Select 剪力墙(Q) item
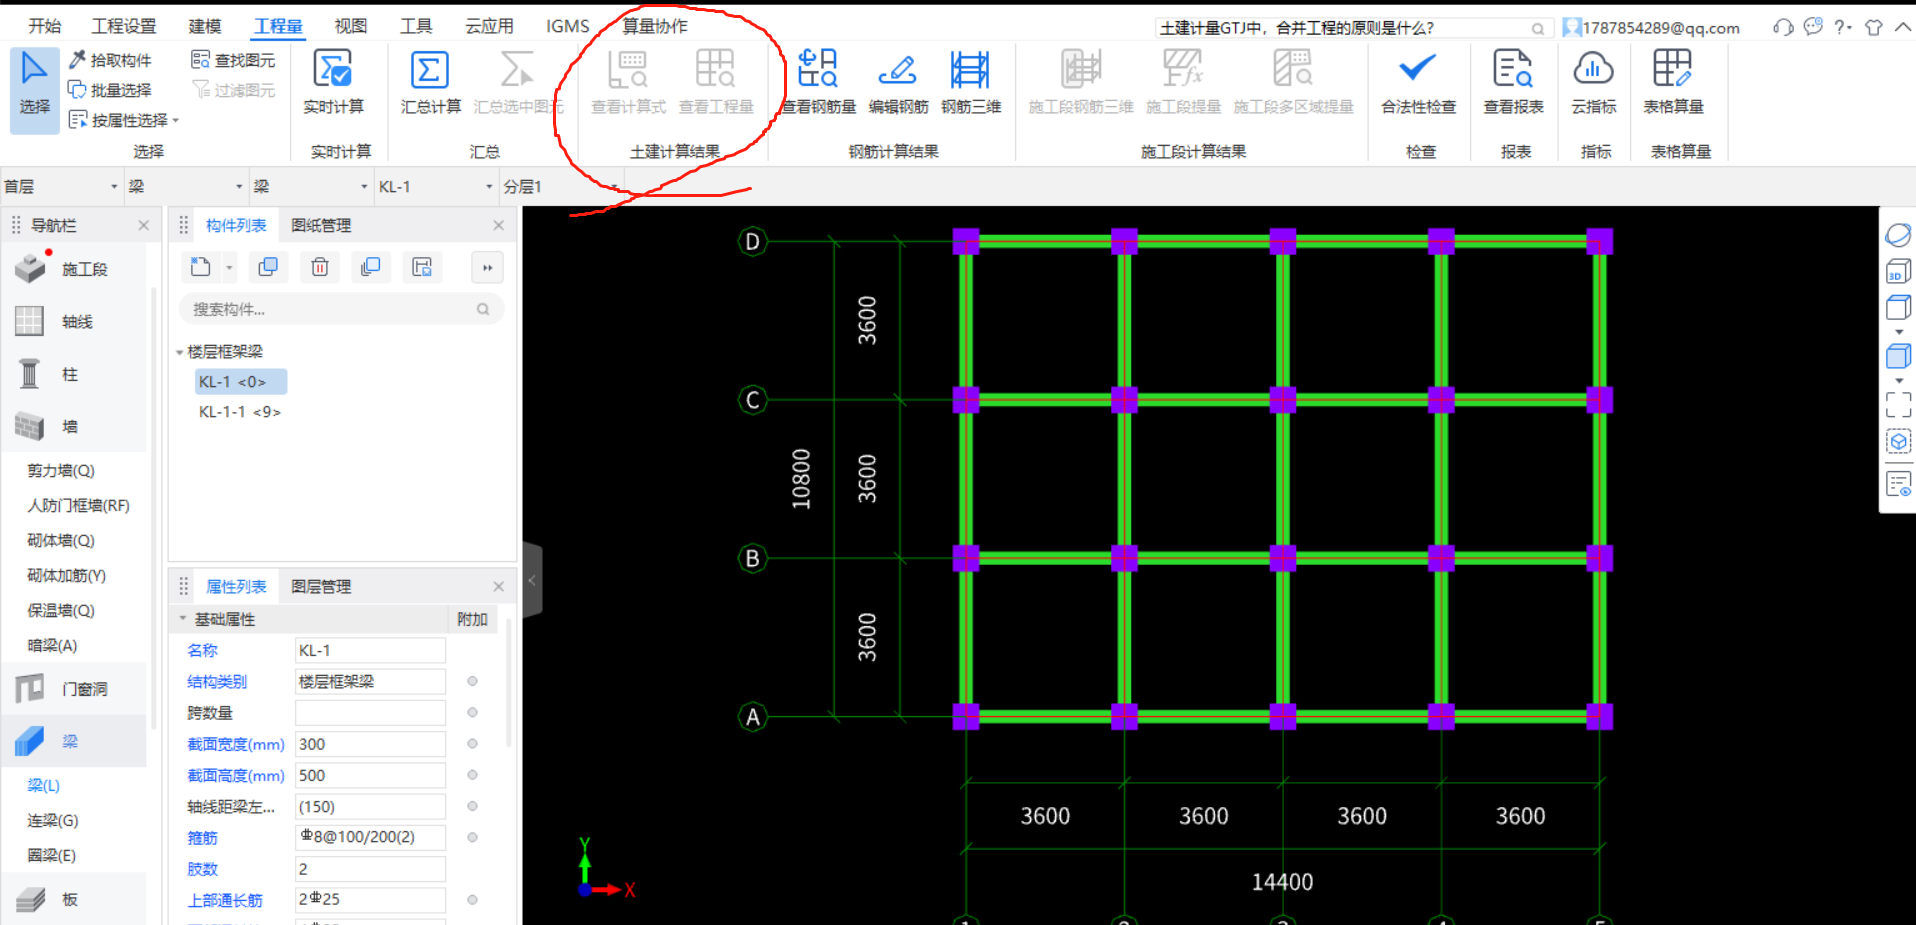This screenshot has height=925, width=1916. pyautogui.click(x=61, y=470)
